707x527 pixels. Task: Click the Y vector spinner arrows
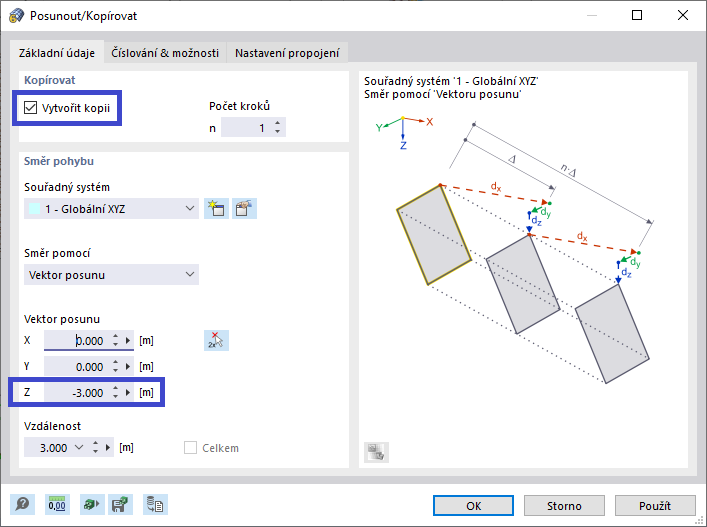[115, 367]
